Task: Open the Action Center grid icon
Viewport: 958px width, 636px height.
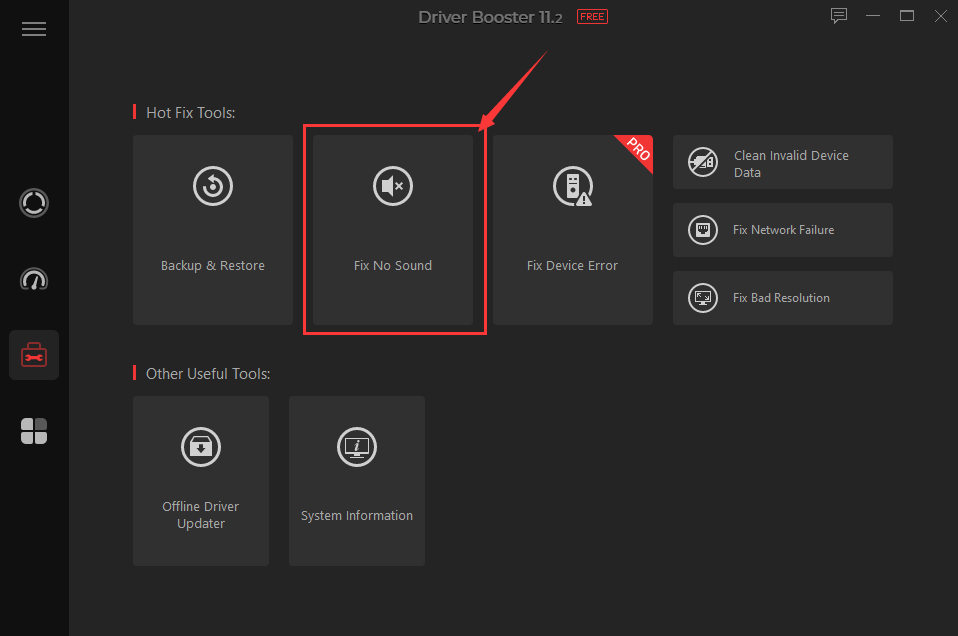Action: (x=34, y=431)
